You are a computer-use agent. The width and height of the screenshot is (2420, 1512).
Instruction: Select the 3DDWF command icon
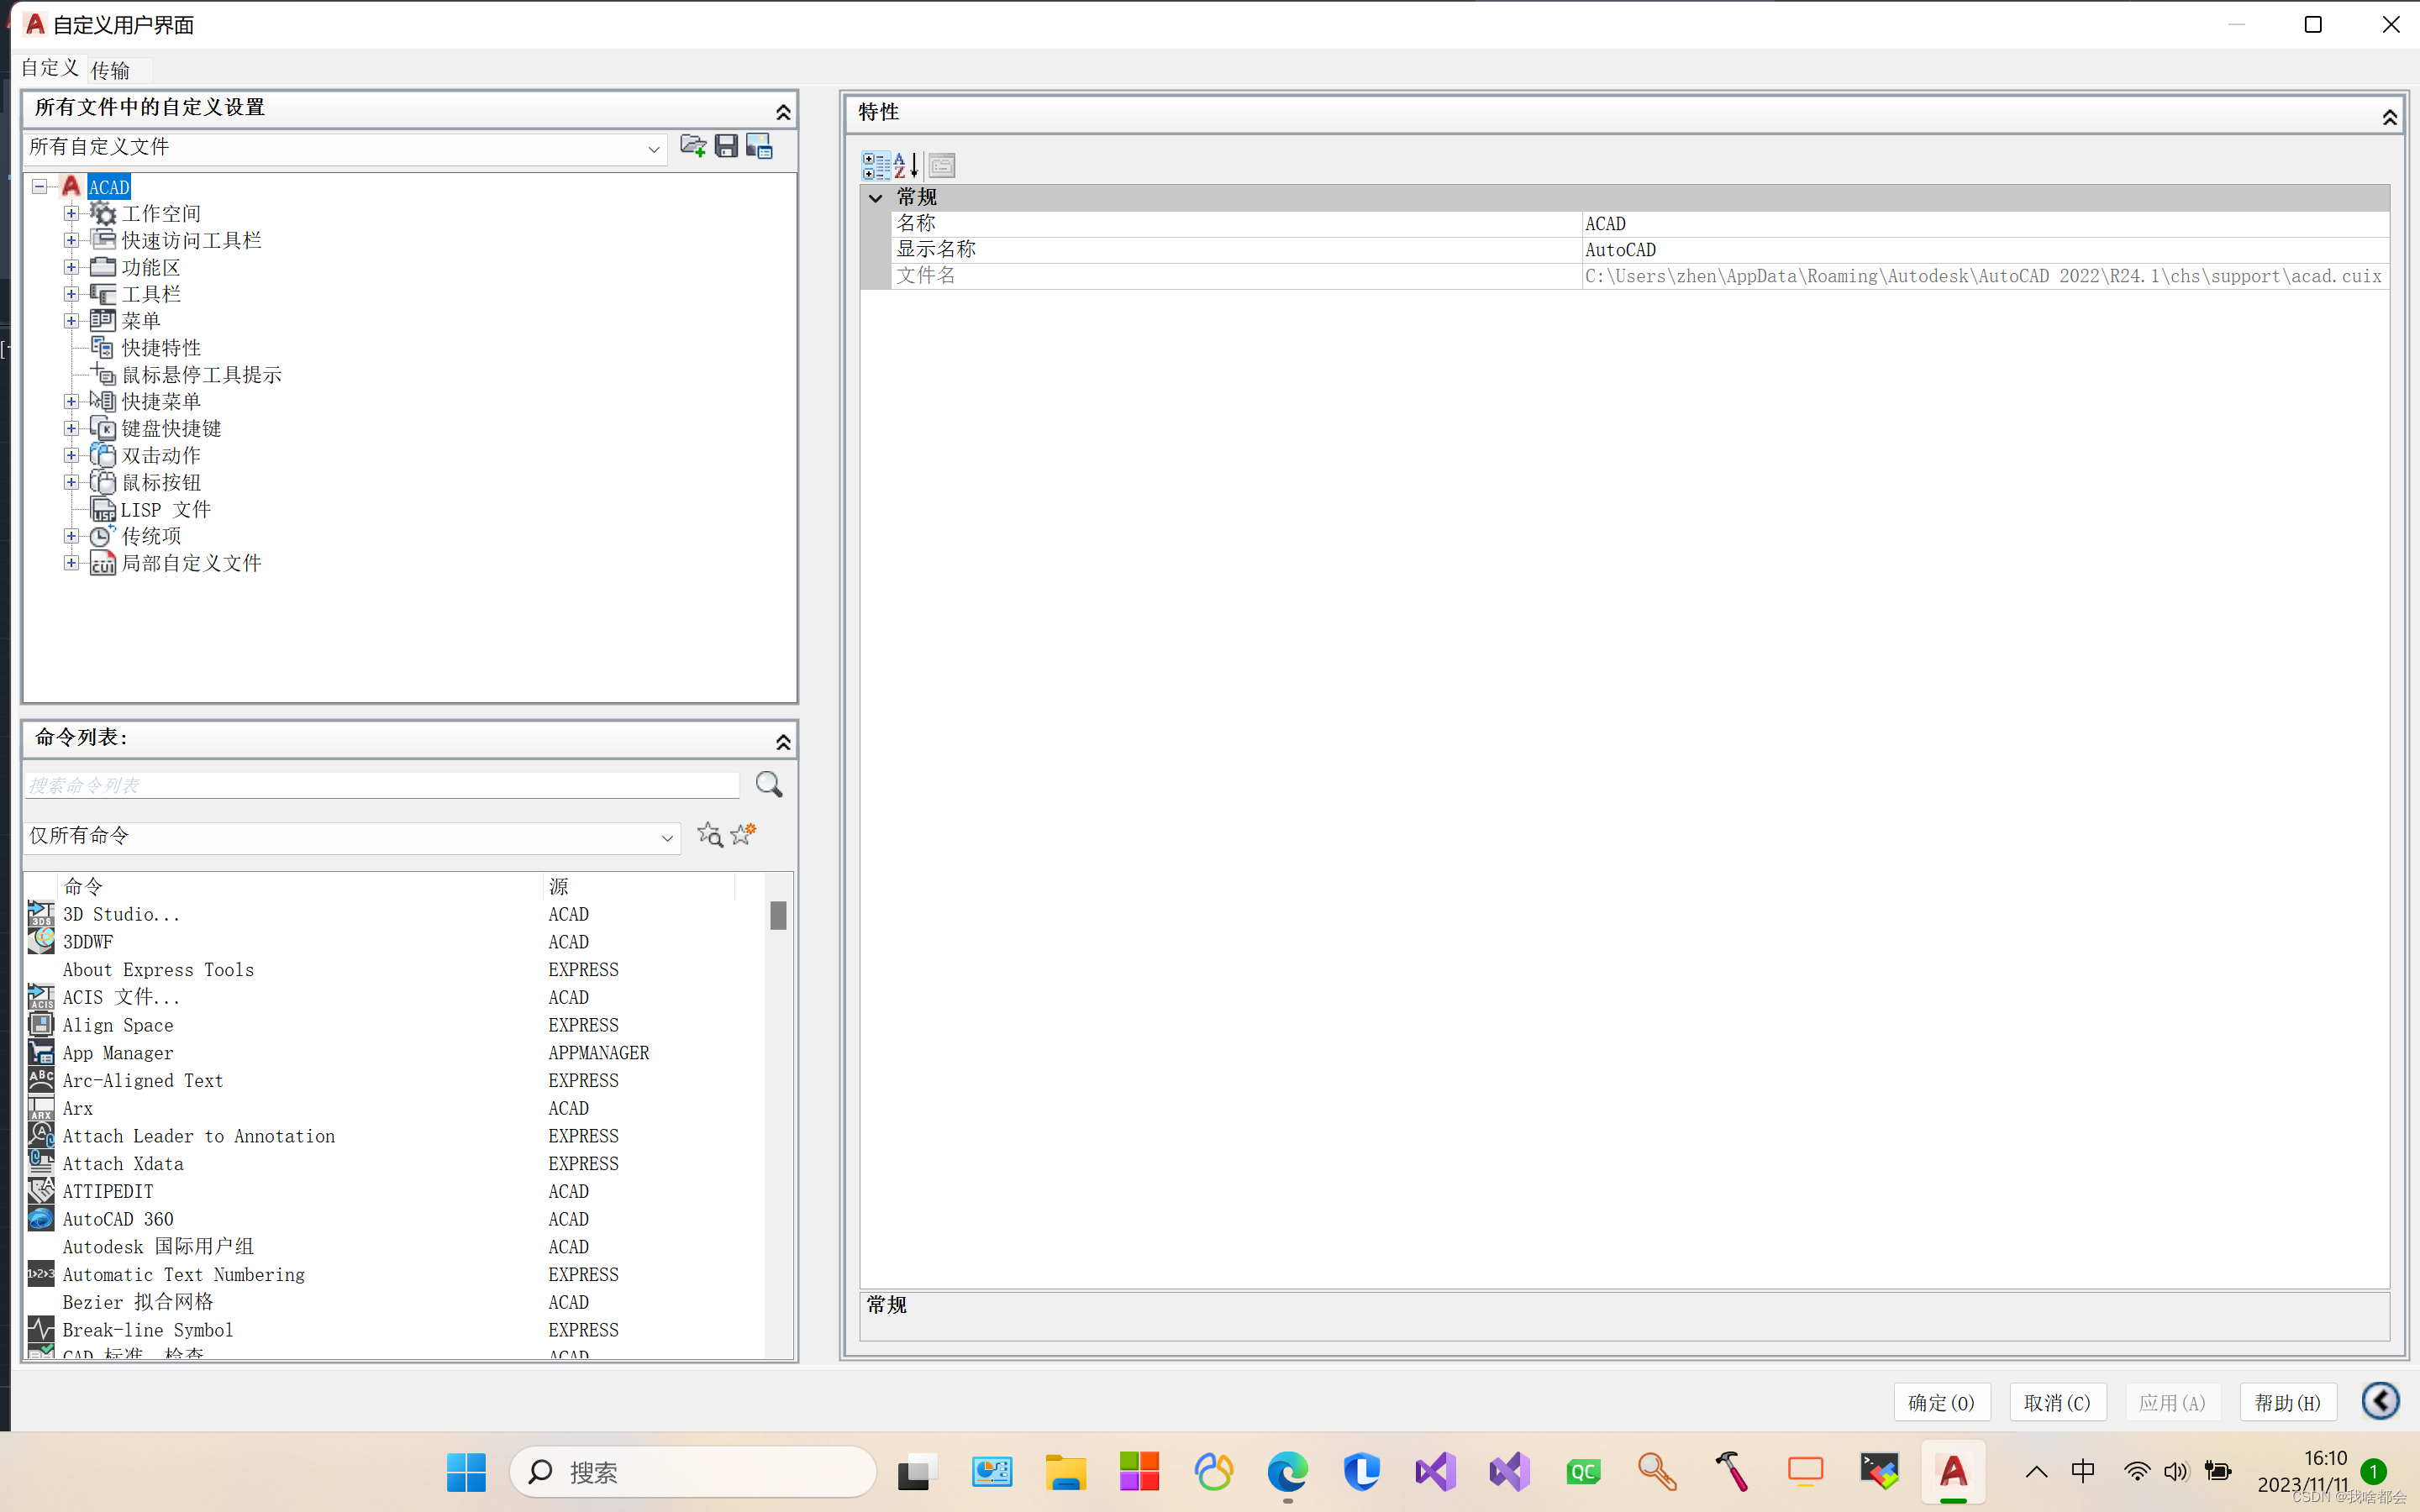[x=41, y=941]
